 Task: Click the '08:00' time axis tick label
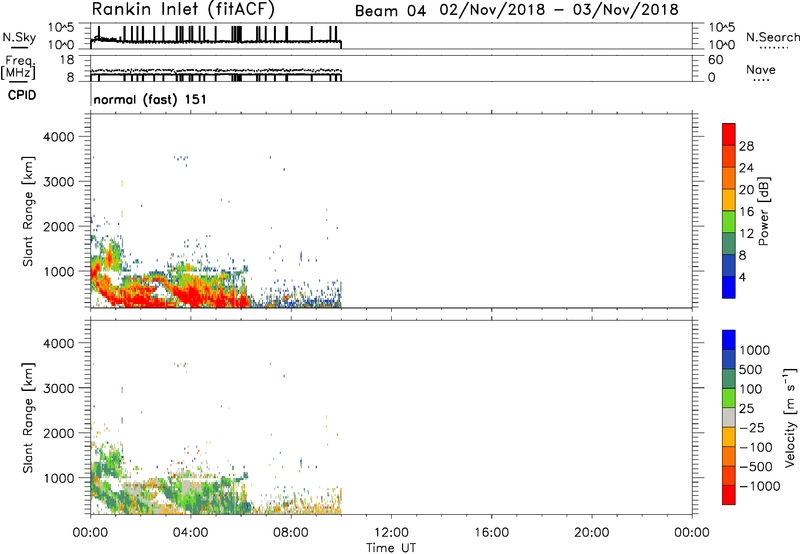click(291, 533)
